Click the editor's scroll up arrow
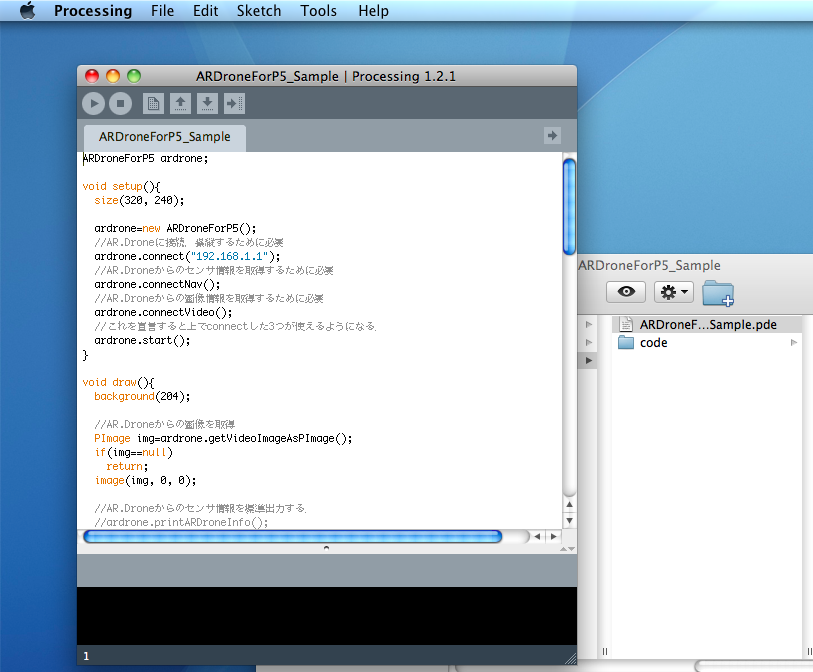Viewport: 813px width, 672px height. point(569,505)
